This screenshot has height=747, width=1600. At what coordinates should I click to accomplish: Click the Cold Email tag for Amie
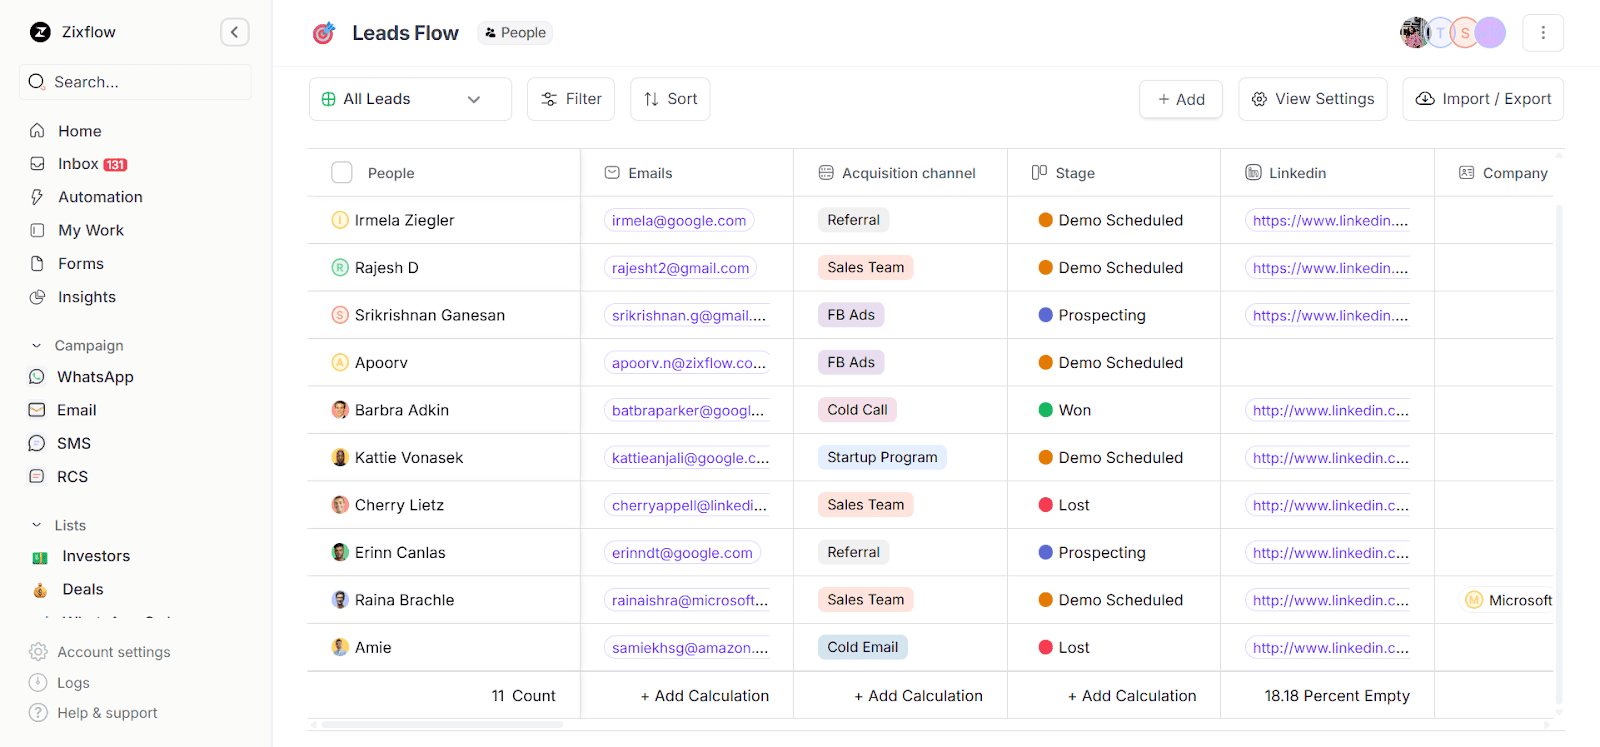click(862, 647)
